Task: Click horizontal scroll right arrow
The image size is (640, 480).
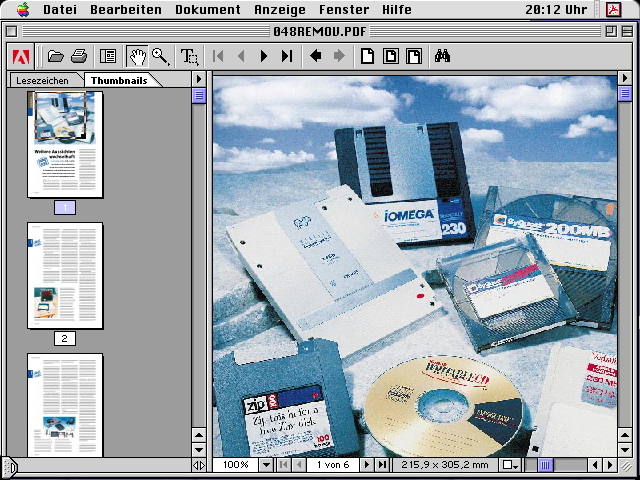Action: (610, 464)
